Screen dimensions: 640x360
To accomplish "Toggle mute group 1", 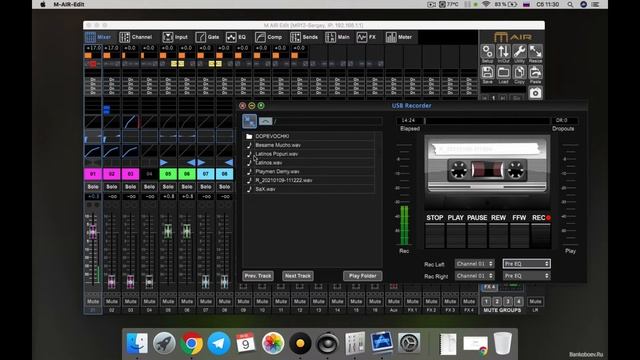I will click(x=486, y=302).
